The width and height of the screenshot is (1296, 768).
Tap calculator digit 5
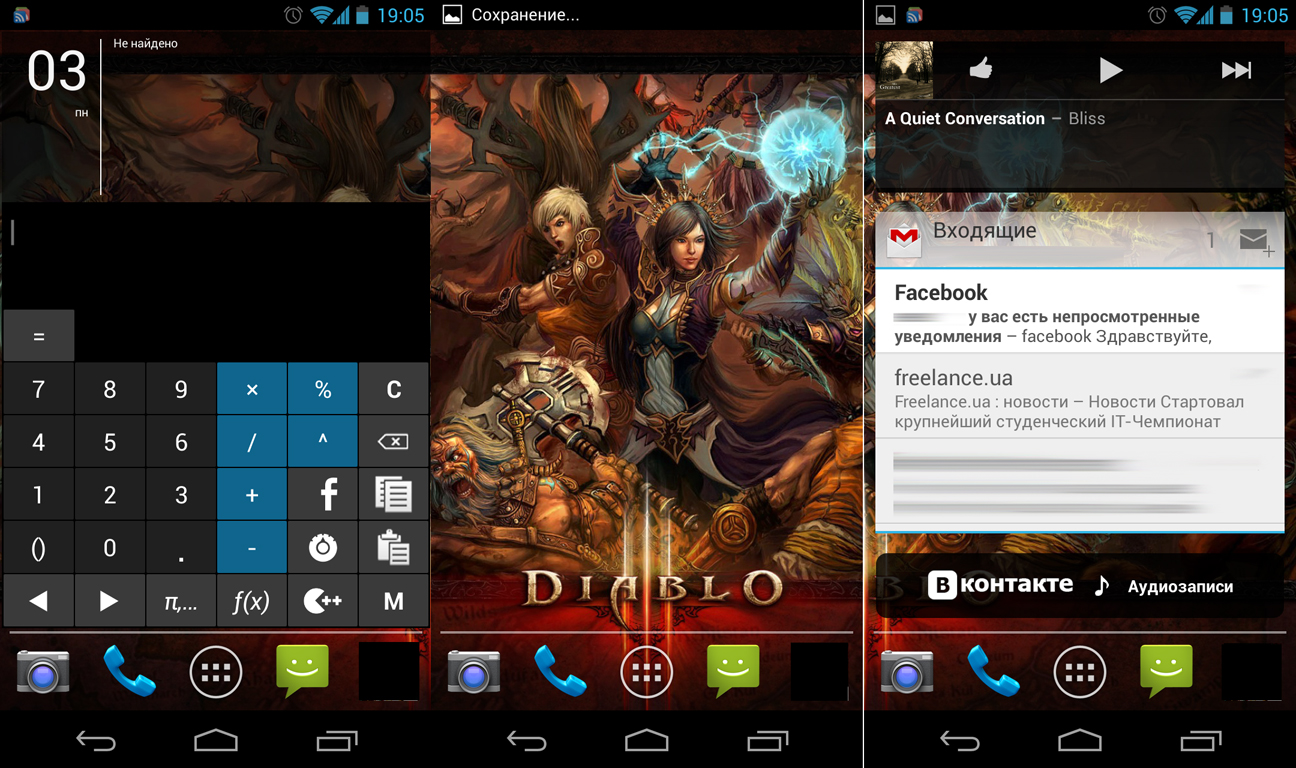(x=110, y=441)
